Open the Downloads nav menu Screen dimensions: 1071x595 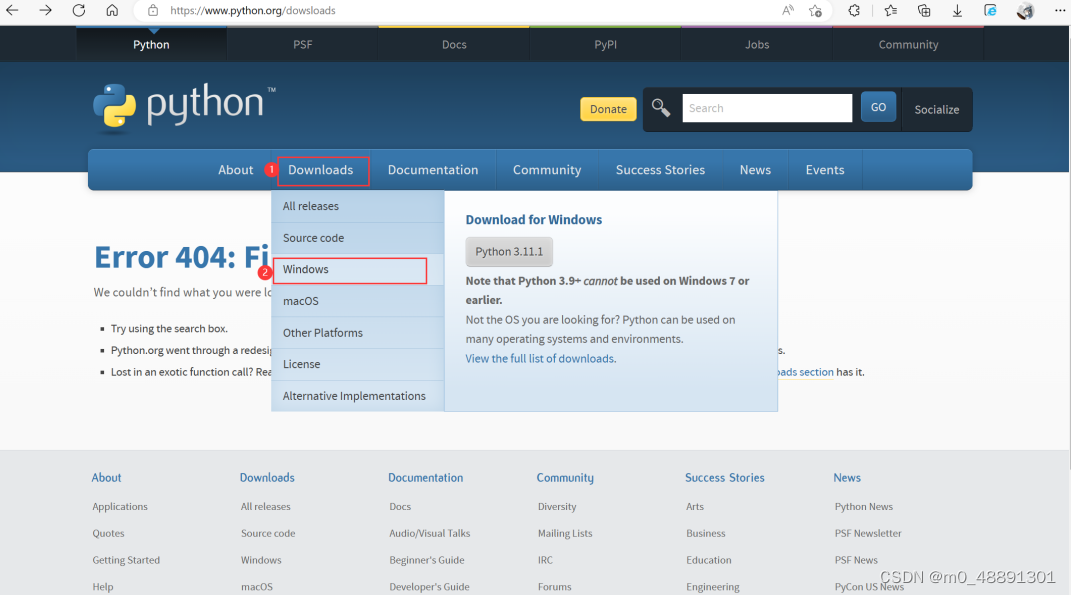coord(320,170)
